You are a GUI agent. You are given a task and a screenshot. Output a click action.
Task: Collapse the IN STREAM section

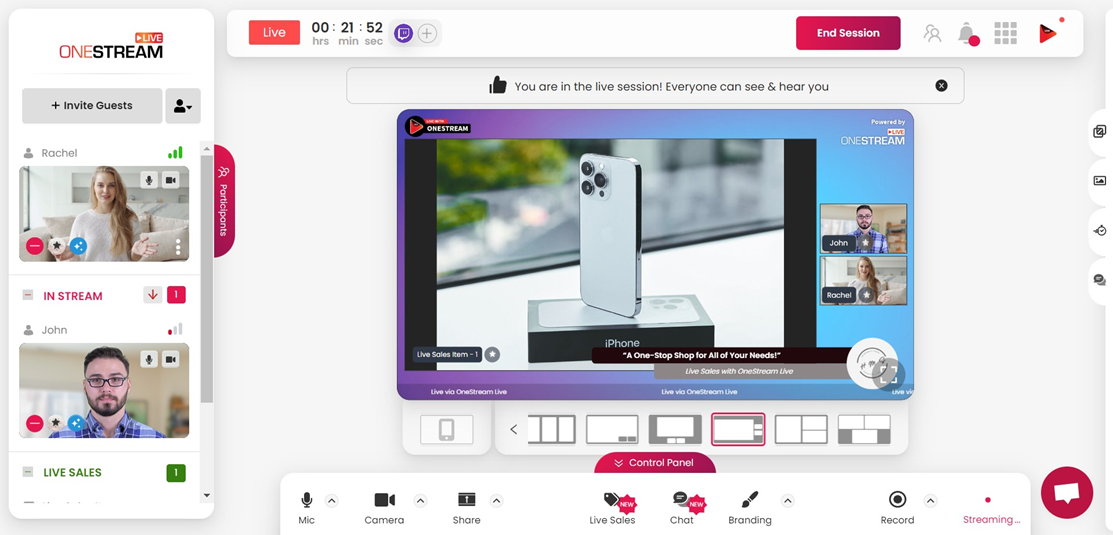pos(28,295)
